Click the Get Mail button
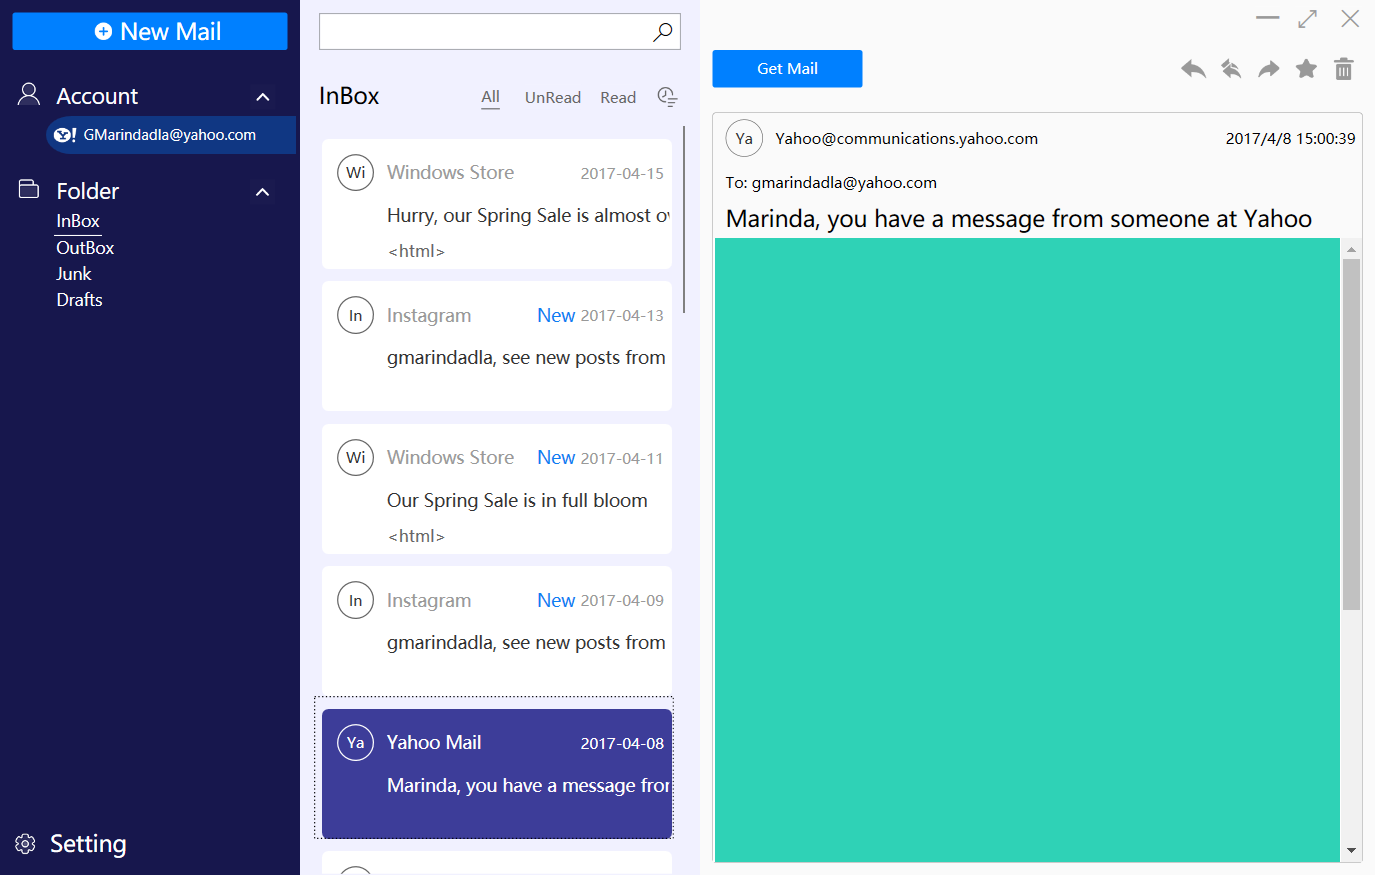The width and height of the screenshot is (1375, 875). (787, 68)
